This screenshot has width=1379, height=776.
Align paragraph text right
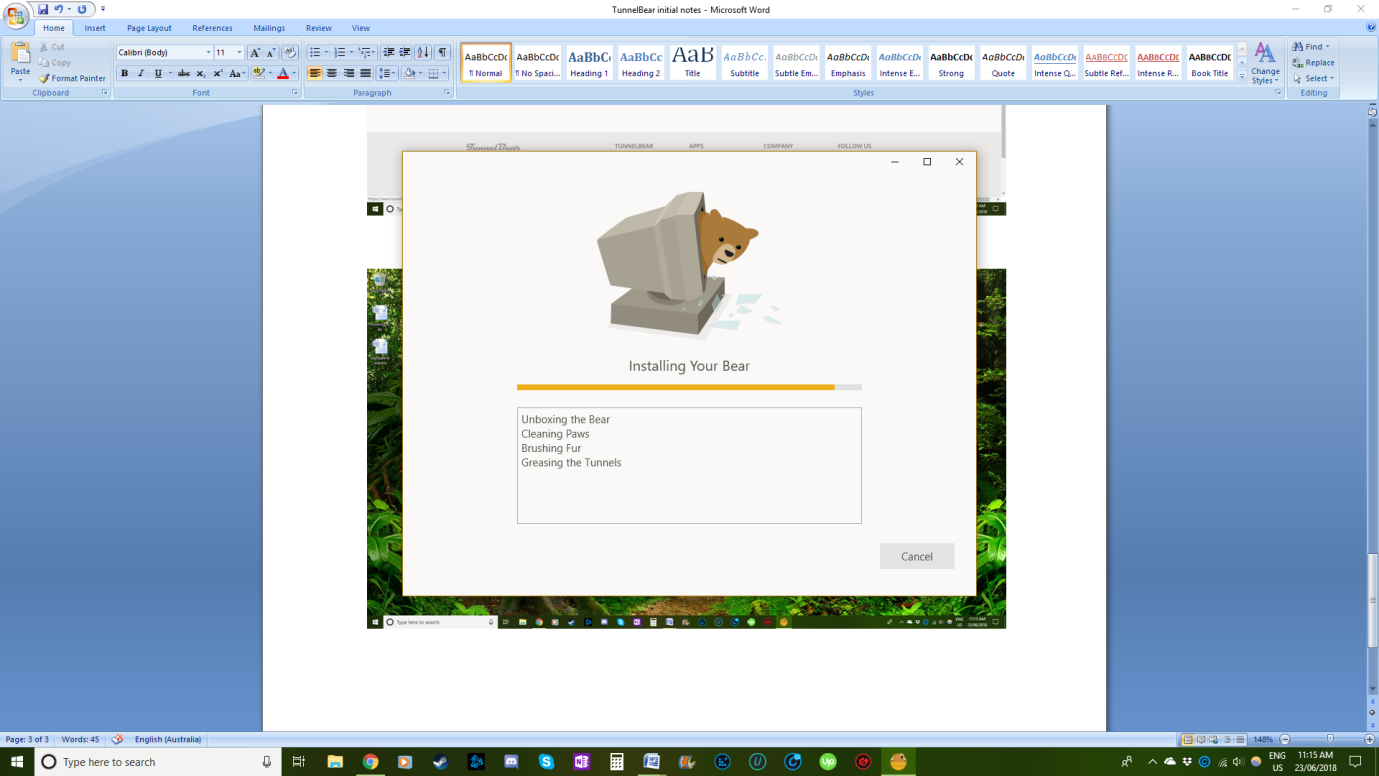click(348, 73)
